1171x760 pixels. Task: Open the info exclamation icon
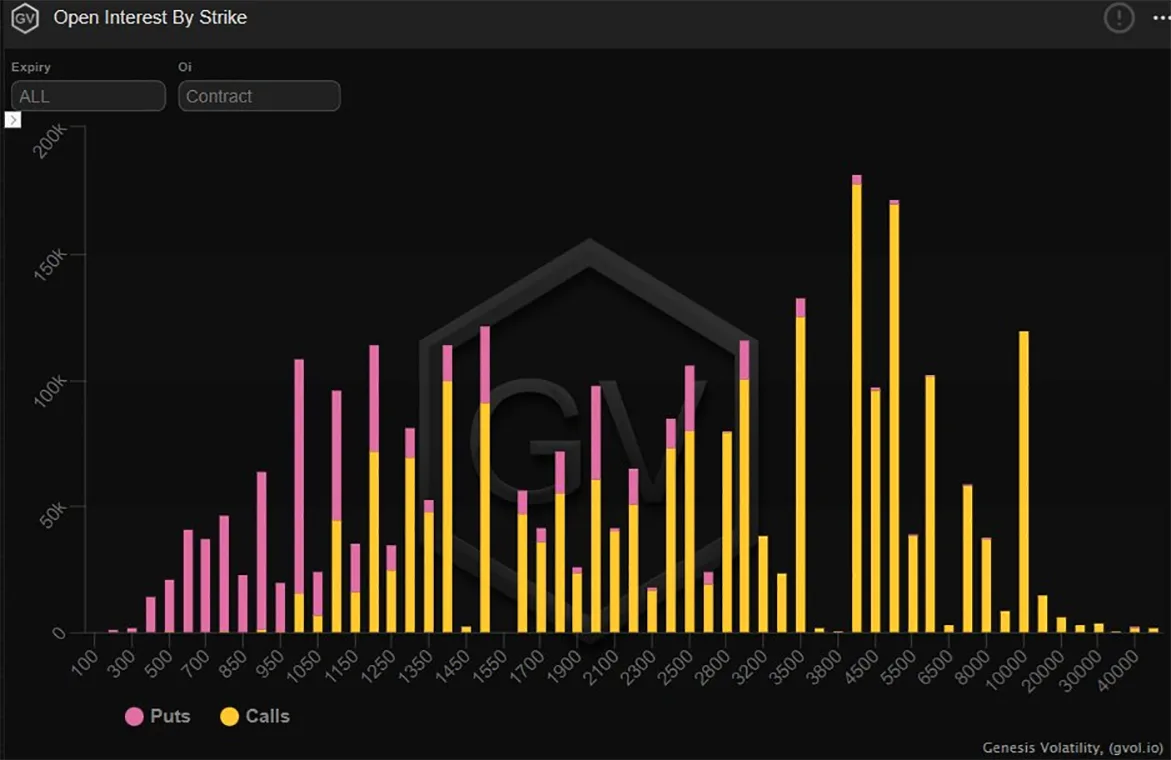[1118, 18]
